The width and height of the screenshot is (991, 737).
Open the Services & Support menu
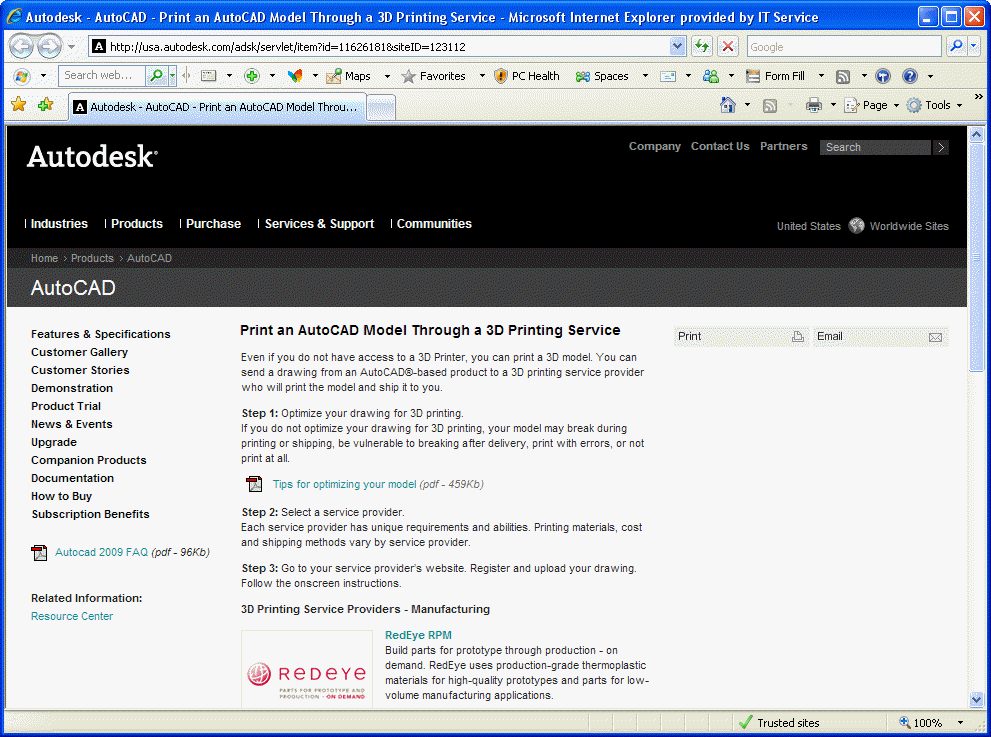tap(319, 224)
